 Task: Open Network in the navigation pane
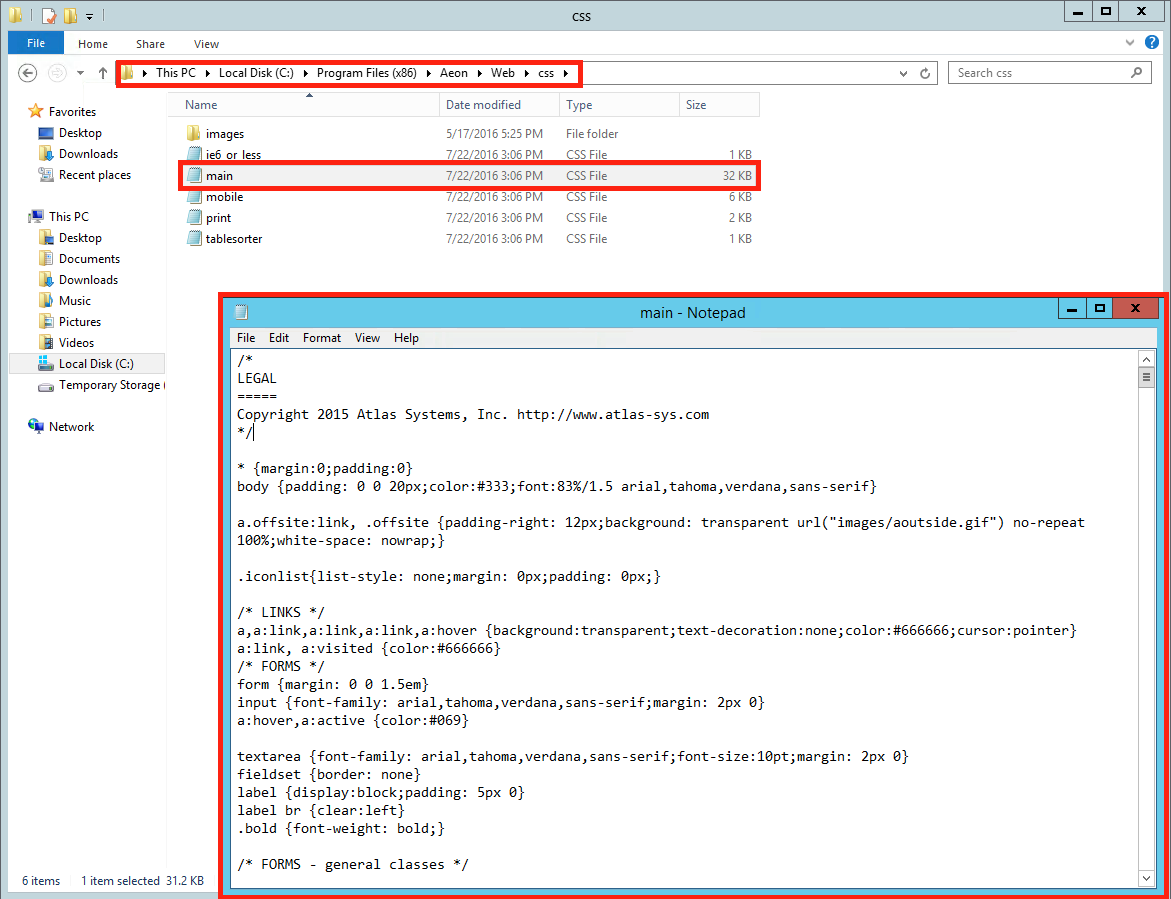coord(71,427)
